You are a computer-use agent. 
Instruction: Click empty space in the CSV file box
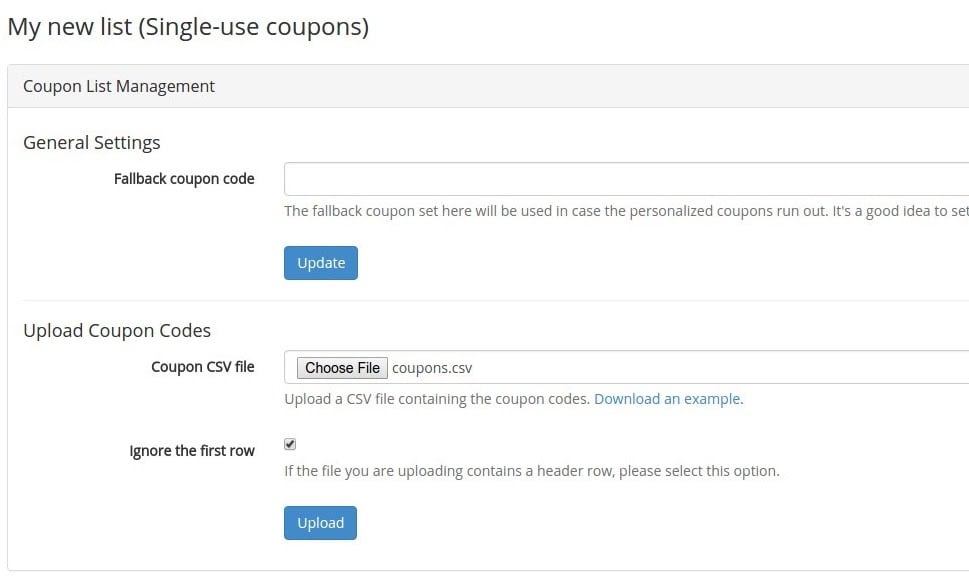click(x=720, y=368)
